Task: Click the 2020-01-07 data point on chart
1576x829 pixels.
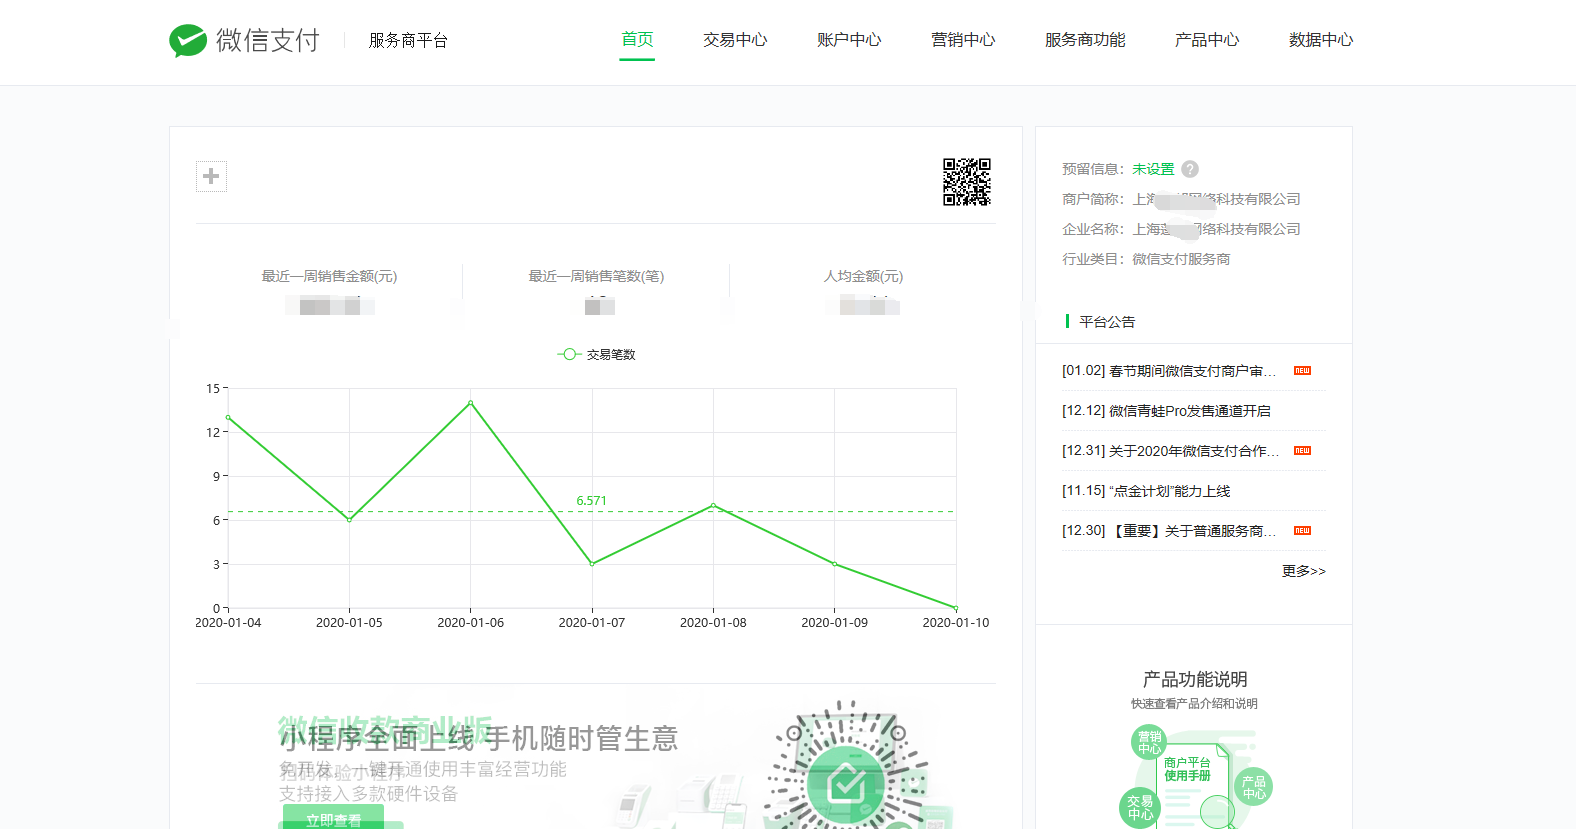Action: [x=592, y=564]
